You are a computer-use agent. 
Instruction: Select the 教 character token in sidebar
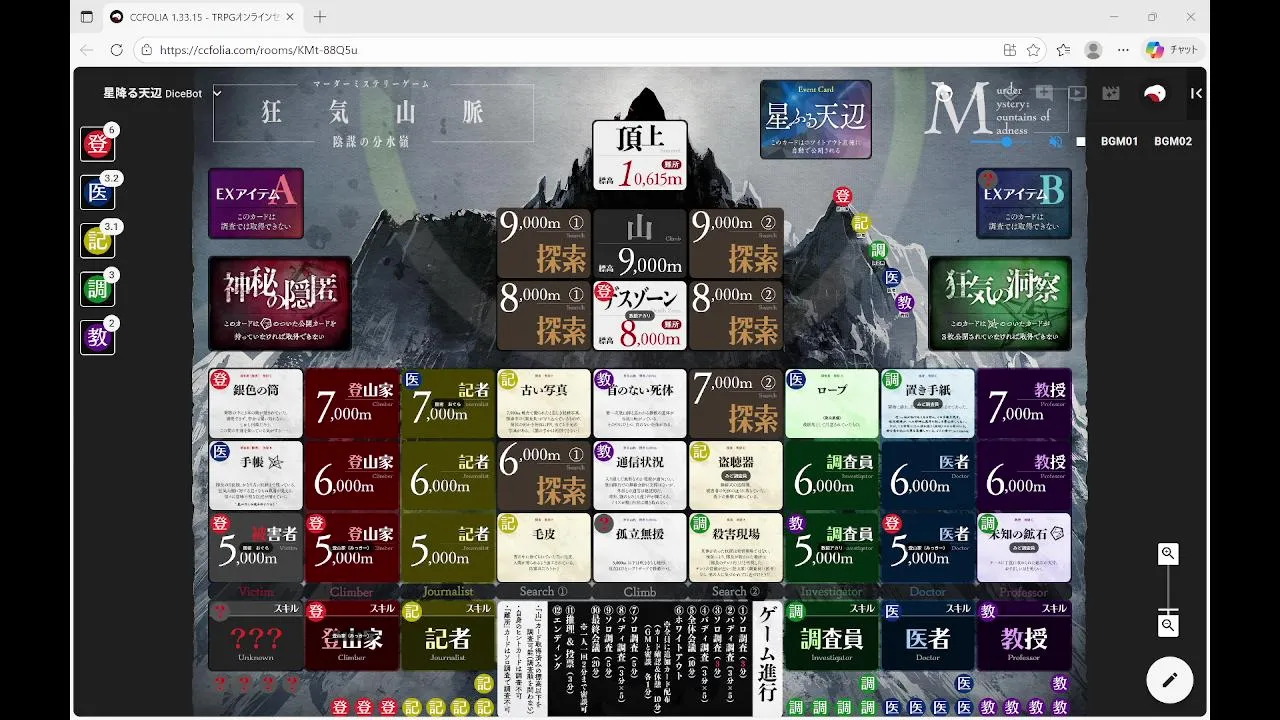click(98, 337)
